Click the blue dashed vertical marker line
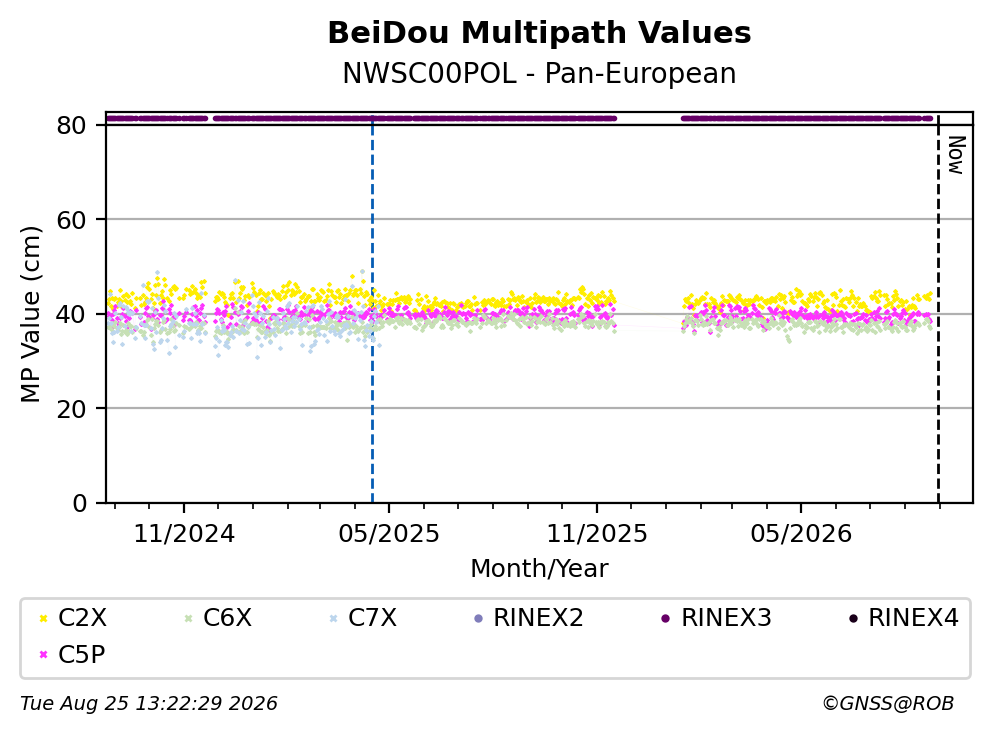This screenshot has height=734, width=993. [372, 310]
